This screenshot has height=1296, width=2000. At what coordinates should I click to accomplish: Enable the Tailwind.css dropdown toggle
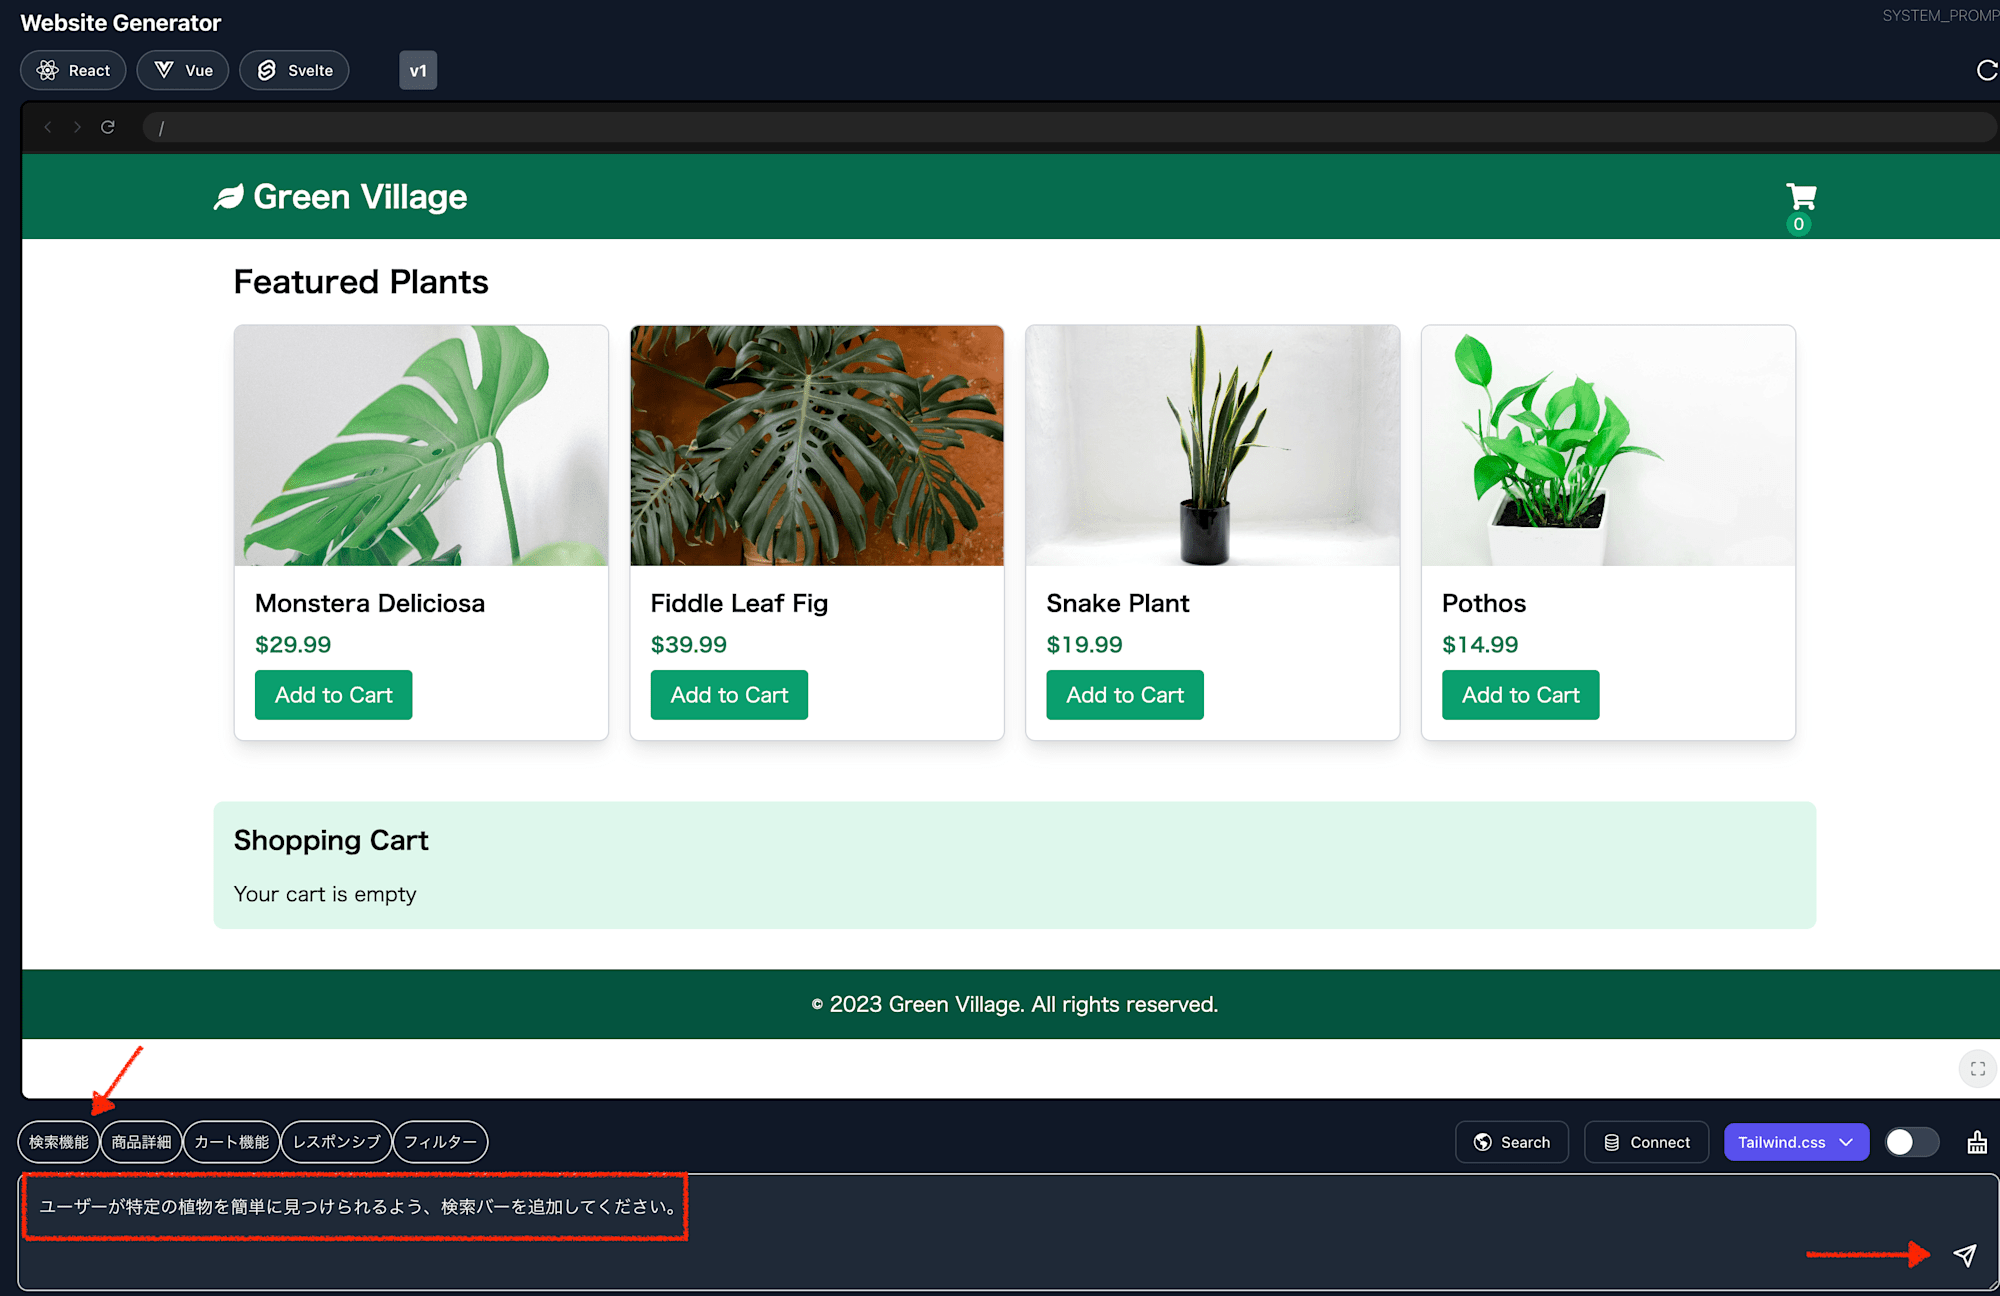point(1910,1141)
